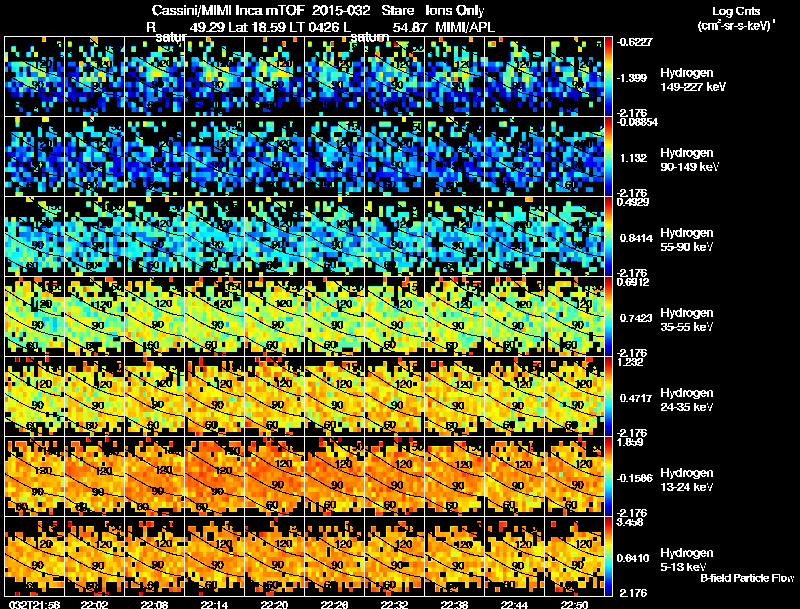Click the 22:26 time axis label
The height and width of the screenshot is (609, 800).
[334, 604]
